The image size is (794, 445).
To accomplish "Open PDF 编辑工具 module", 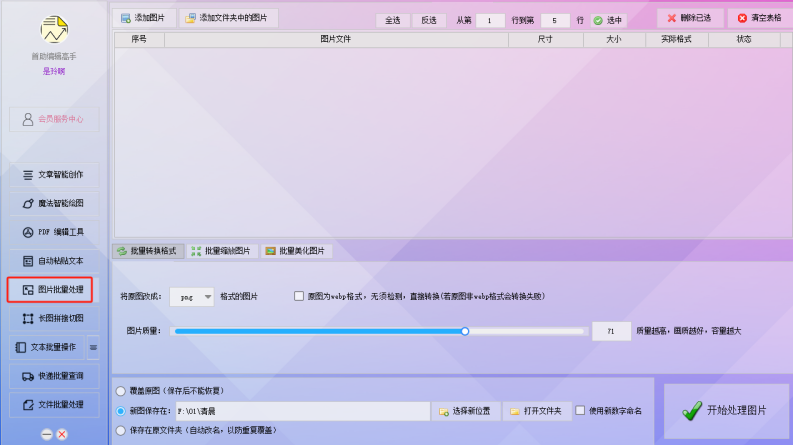I will pyautogui.click(x=54, y=232).
